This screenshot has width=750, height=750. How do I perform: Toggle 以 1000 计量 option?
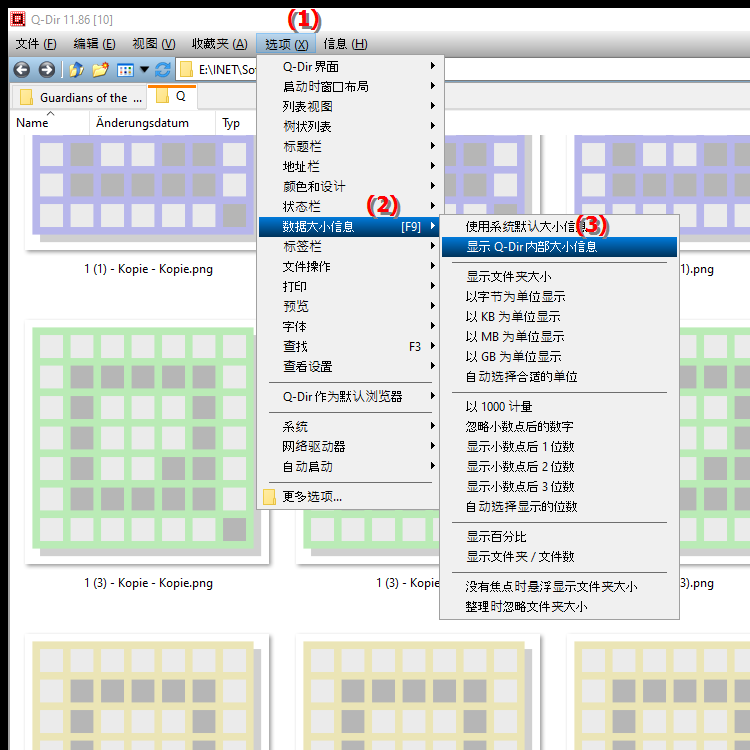point(559,407)
